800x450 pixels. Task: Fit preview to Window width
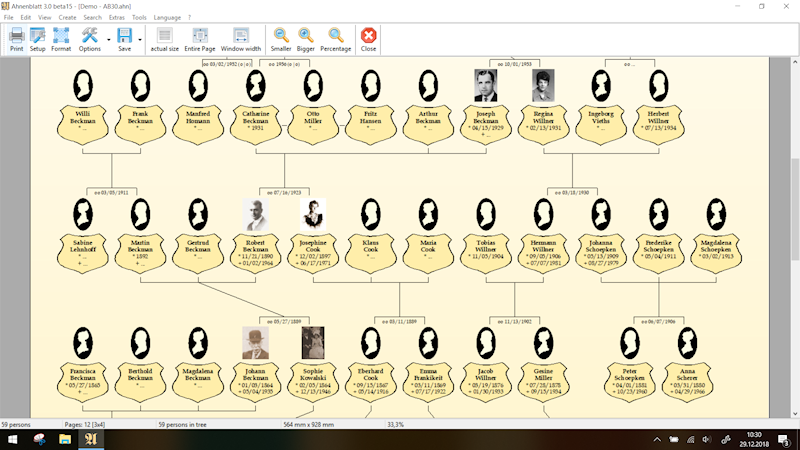pyautogui.click(x=241, y=39)
